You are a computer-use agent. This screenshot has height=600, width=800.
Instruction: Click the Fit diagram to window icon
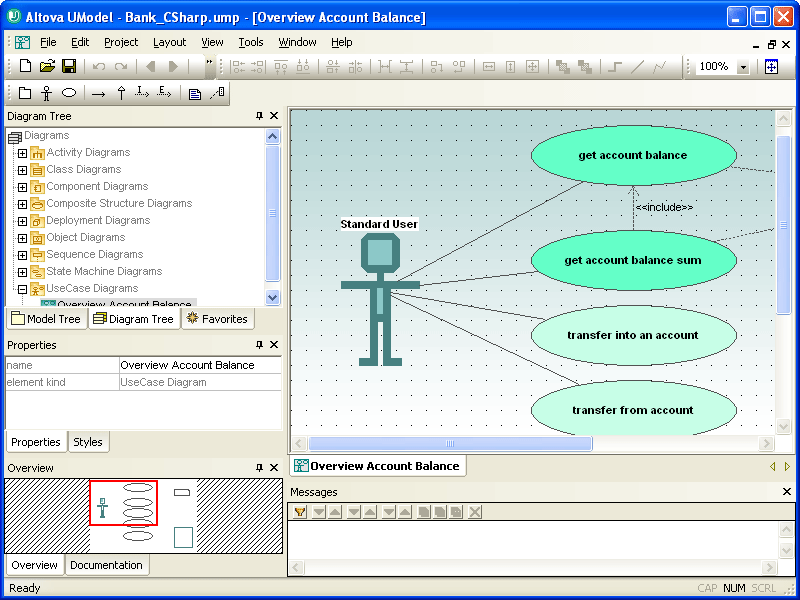(x=771, y=66)
